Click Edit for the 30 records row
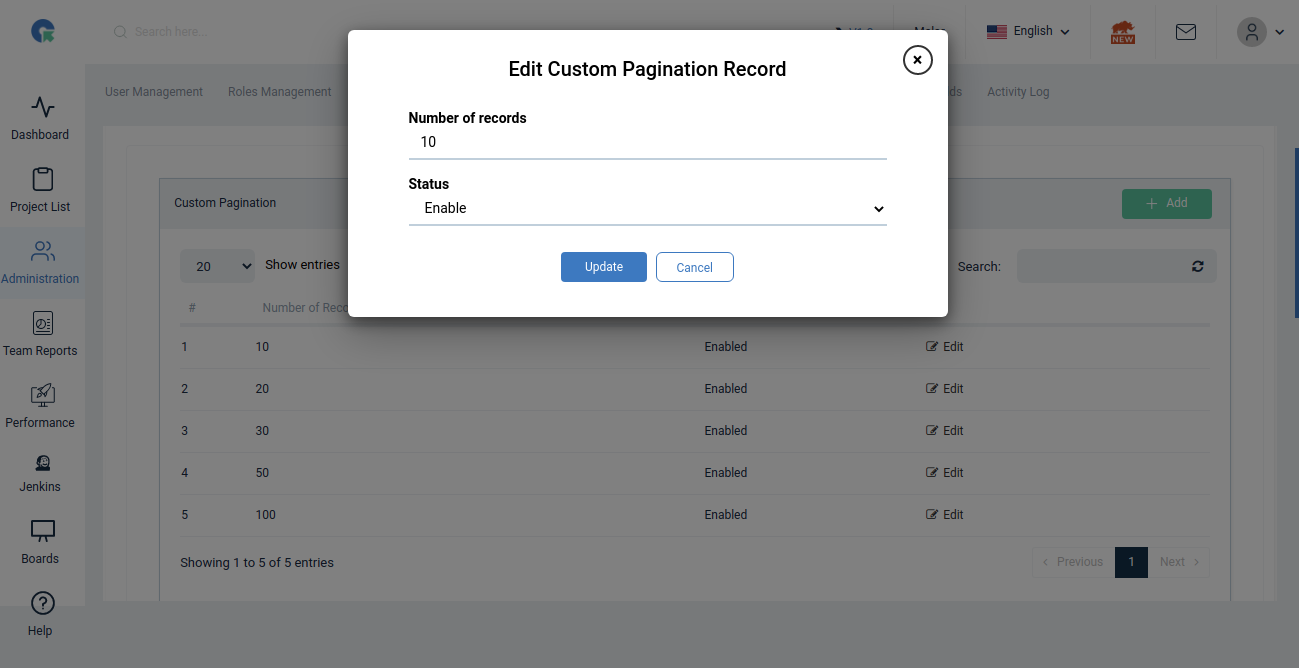 [945, 431]
